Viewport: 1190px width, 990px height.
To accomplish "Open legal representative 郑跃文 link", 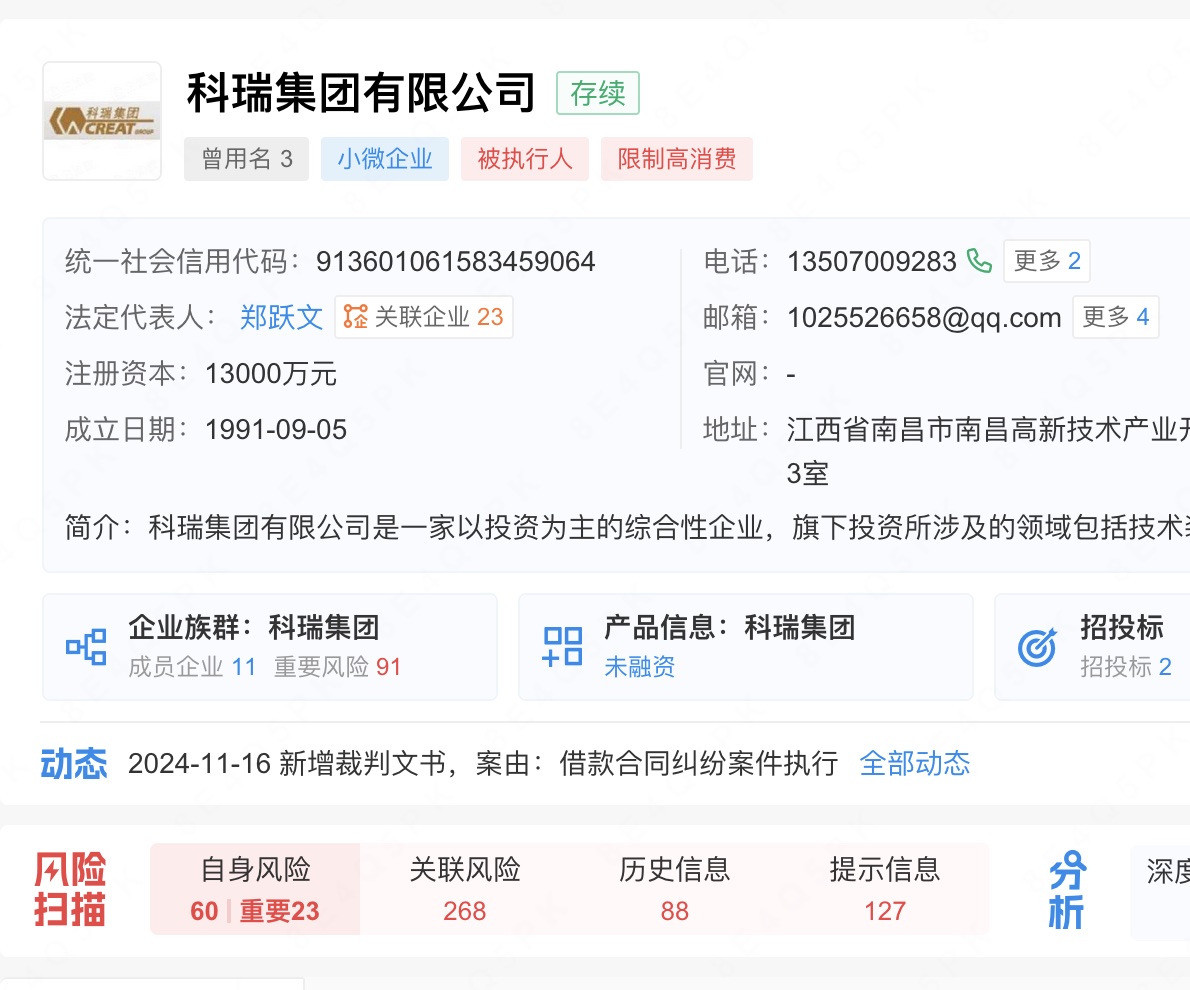I will pos(282,317).
